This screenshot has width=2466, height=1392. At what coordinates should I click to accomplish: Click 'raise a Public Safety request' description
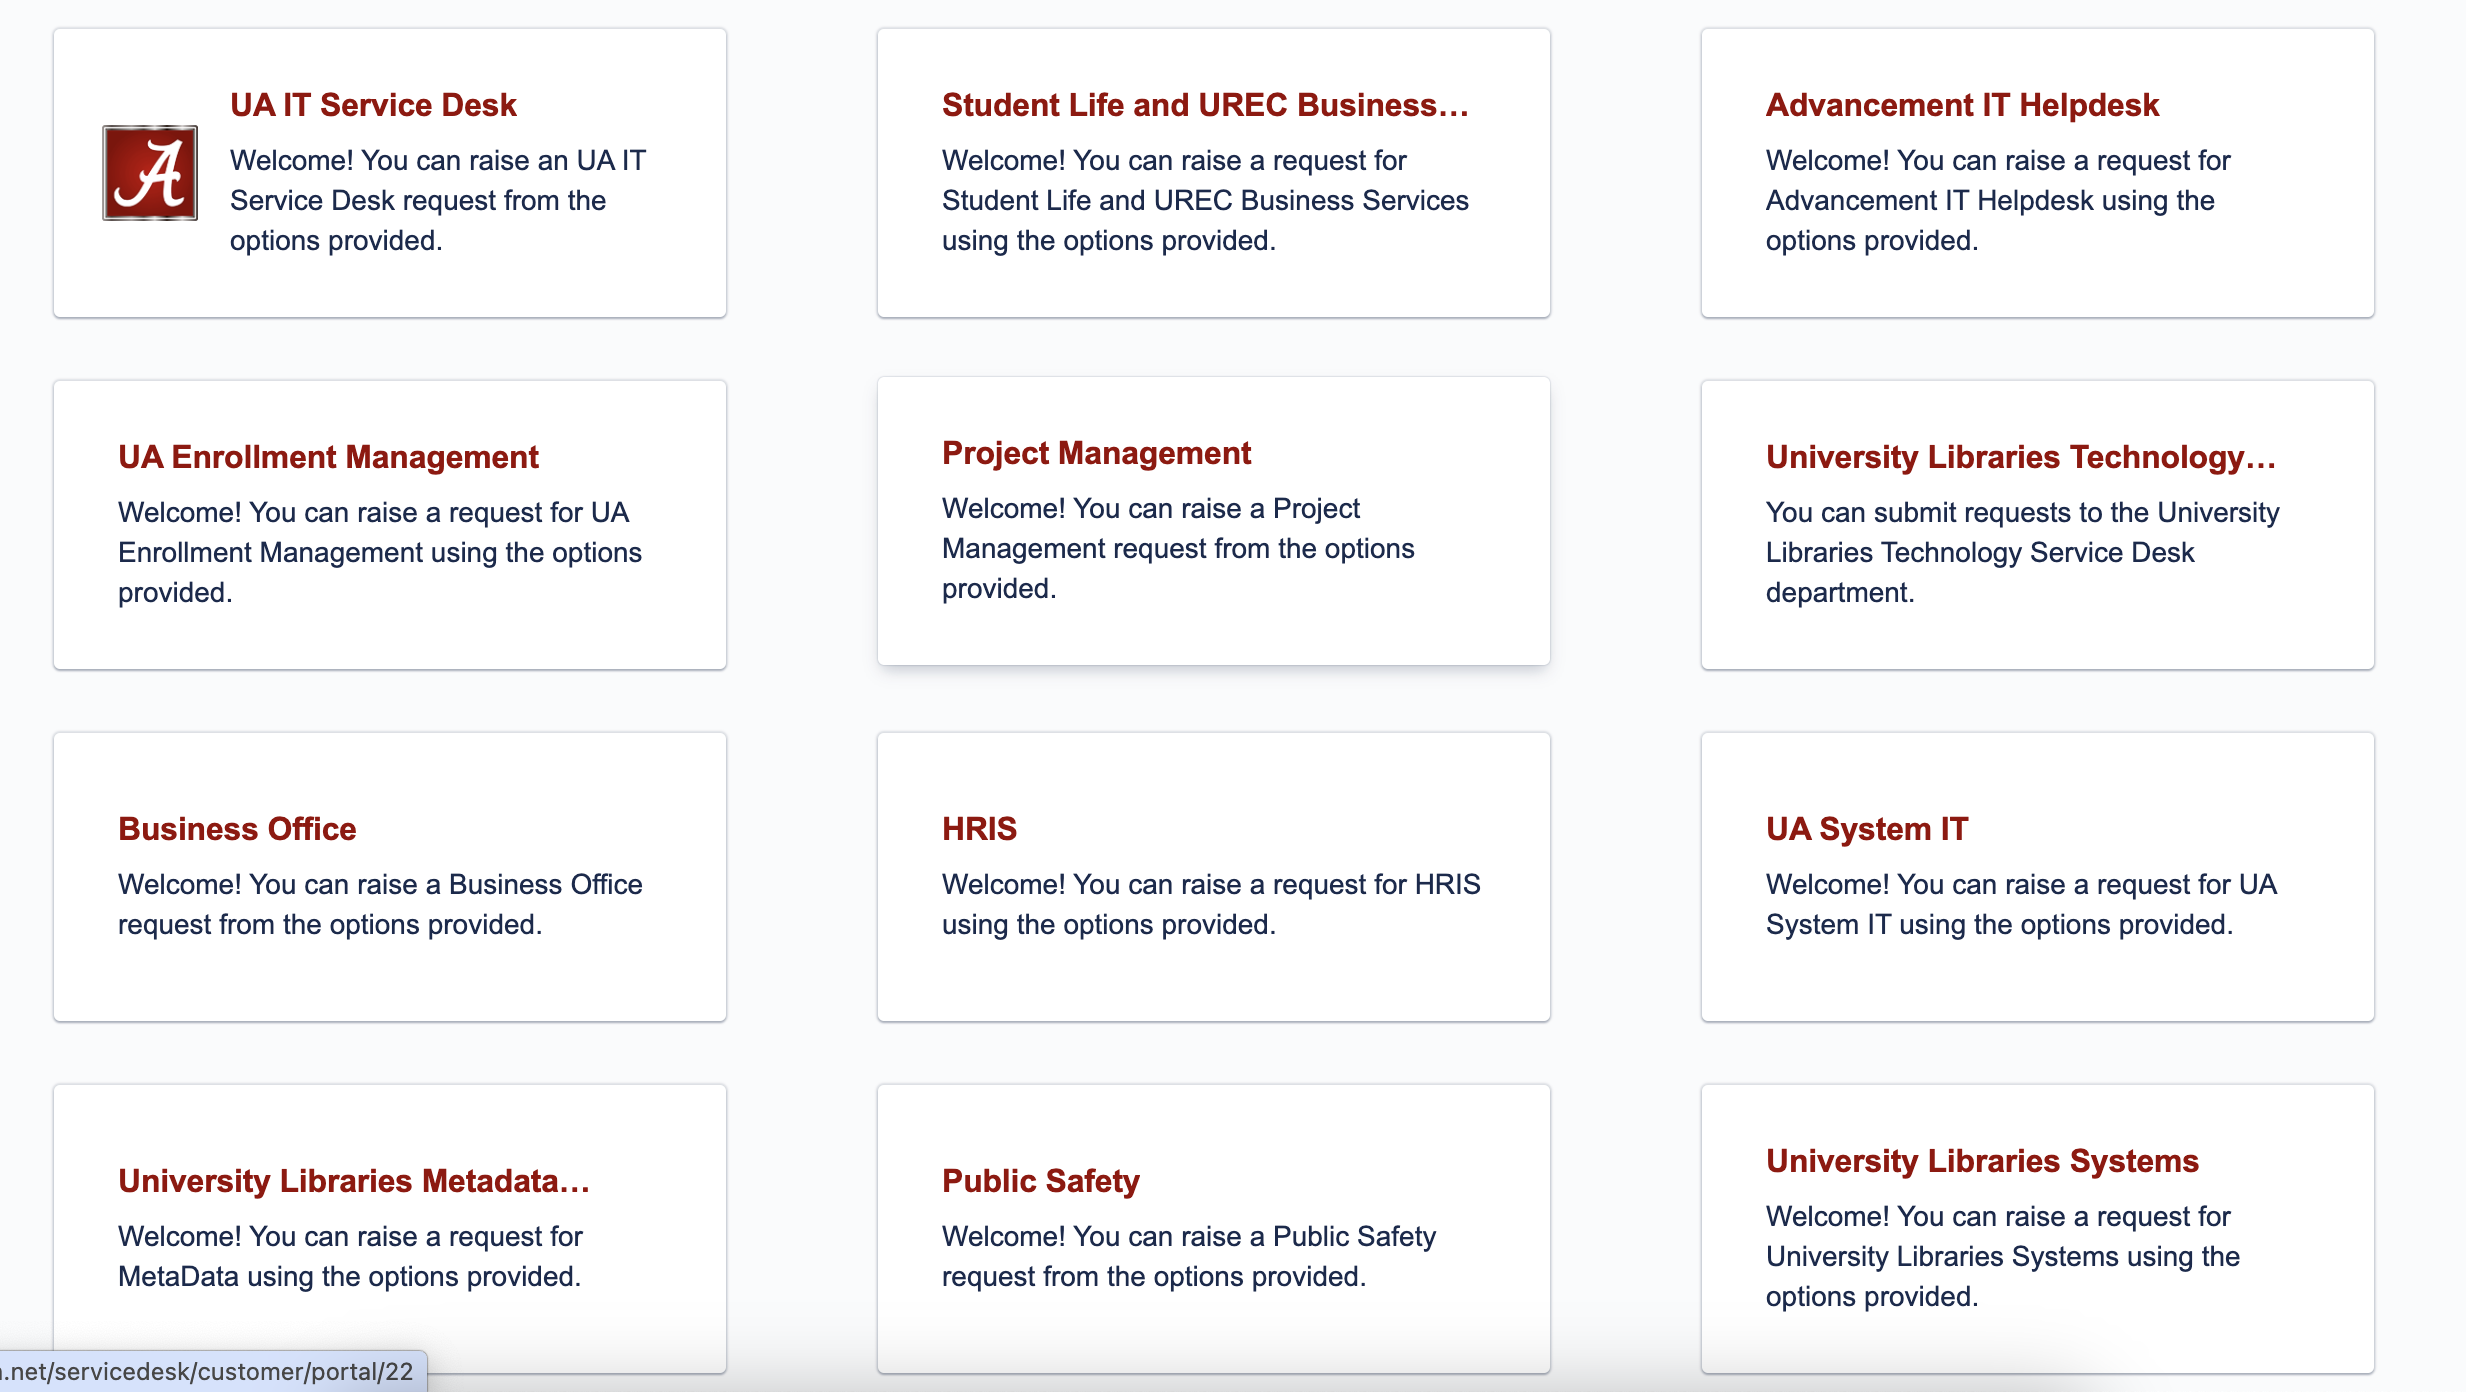point(1189,1257)
